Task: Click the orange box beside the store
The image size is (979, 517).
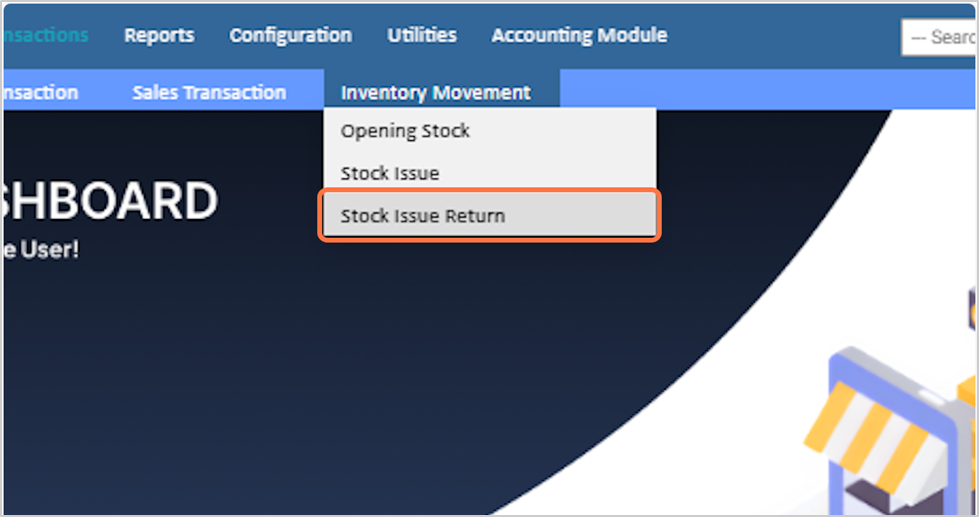Action: (x=970, y=390)
